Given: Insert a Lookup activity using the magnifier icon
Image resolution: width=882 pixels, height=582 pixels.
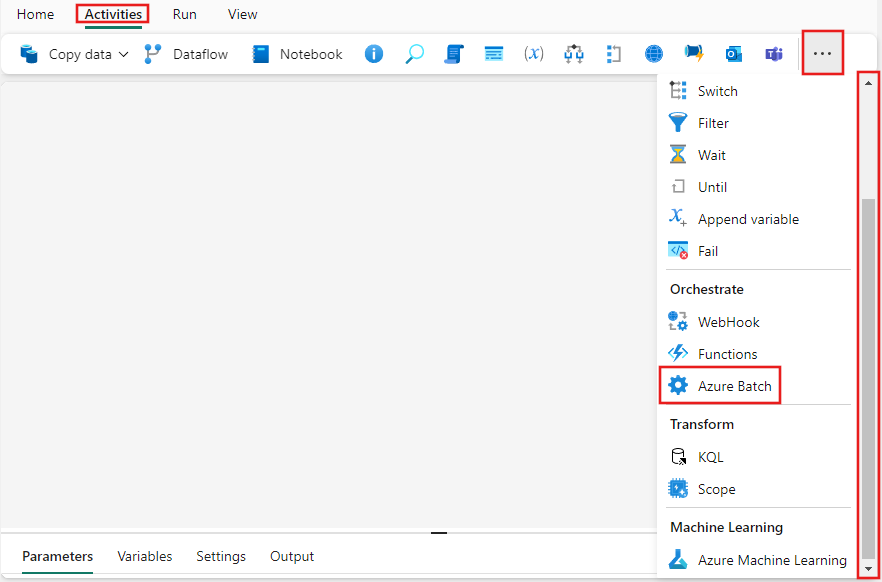Looking at the screenshot, I should pos(414,54).
